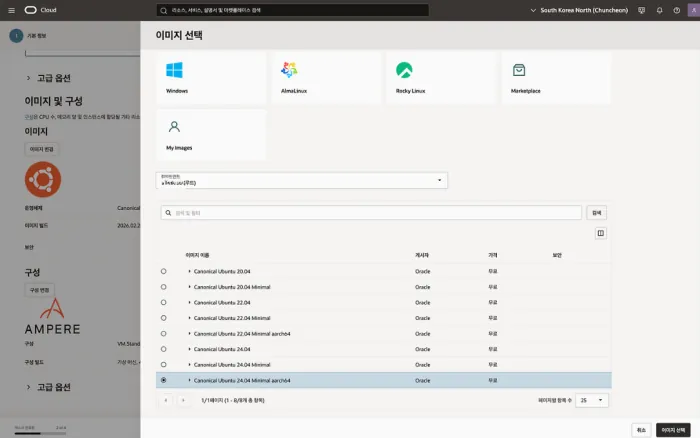Select Canonical Ubuntu 22.04 radio button
The image size is (700, 438).
click(163, 302)
